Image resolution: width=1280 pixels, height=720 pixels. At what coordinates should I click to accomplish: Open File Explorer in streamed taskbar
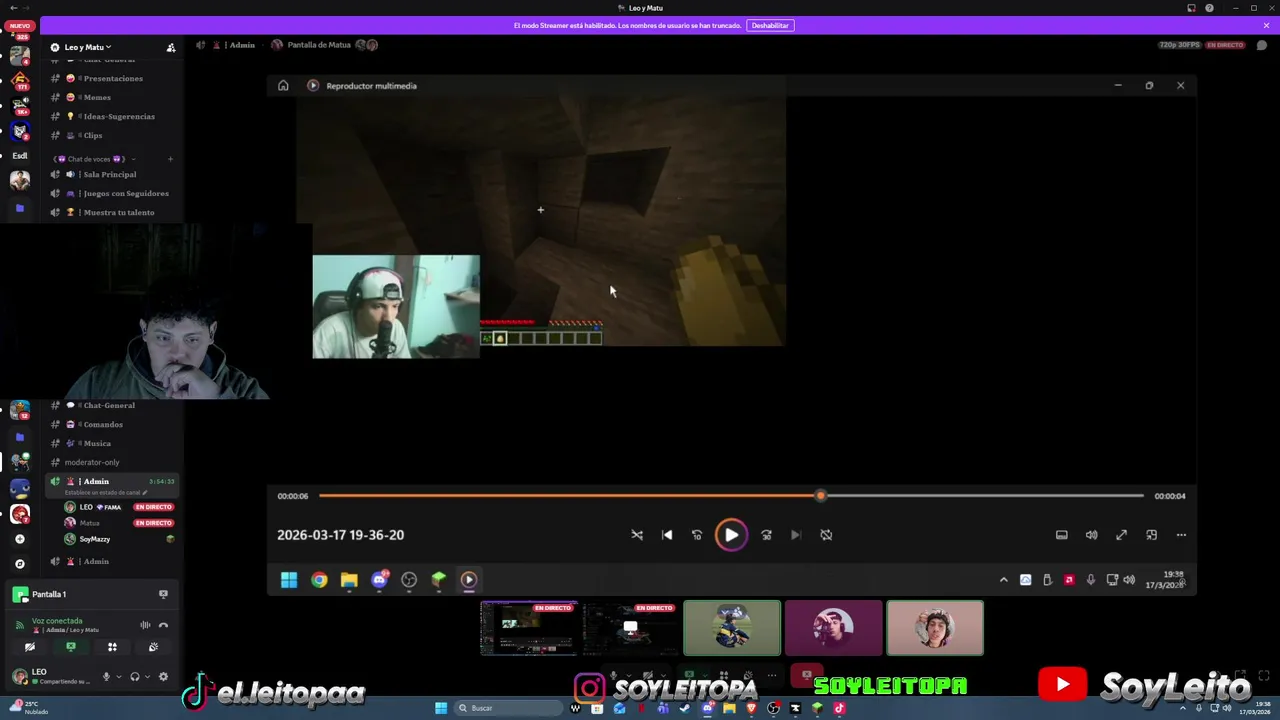[x=349, y=580]
